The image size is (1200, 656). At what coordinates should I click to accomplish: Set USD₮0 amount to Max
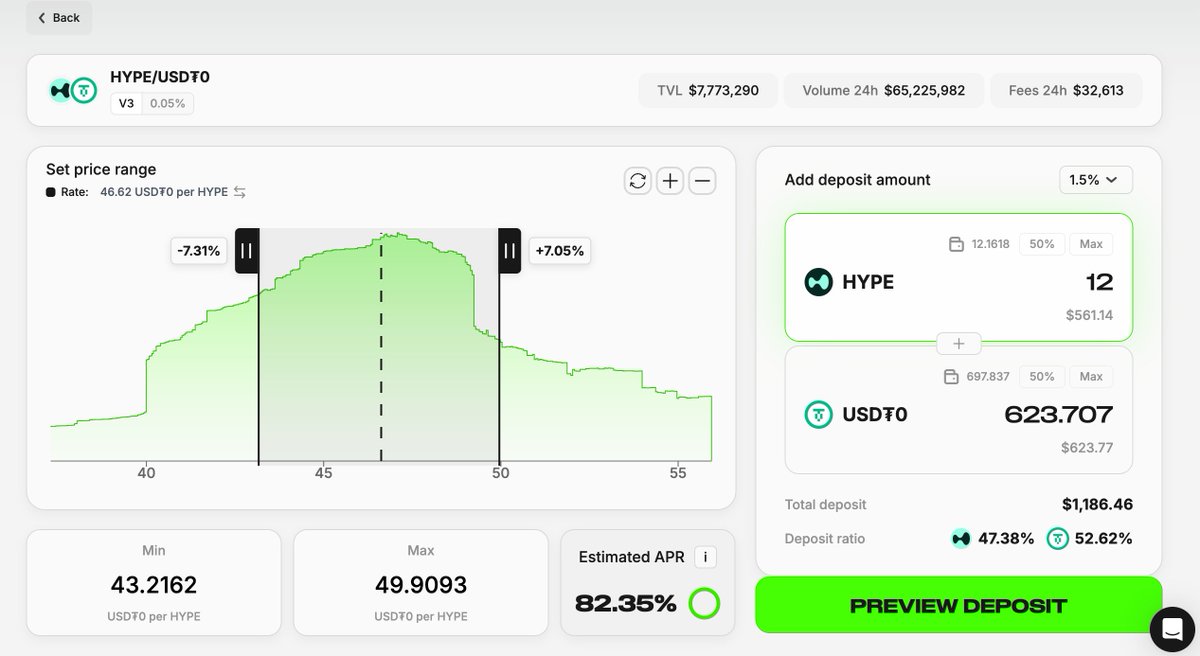click(x=1091, y=377)
